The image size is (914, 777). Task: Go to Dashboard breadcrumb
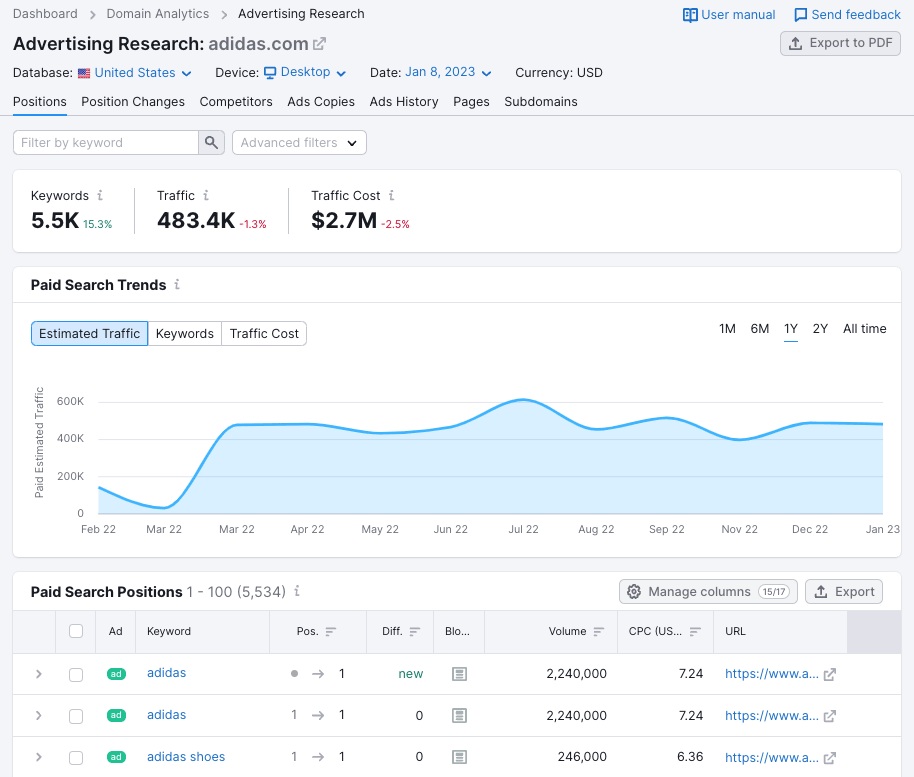[x=45, y=14]
